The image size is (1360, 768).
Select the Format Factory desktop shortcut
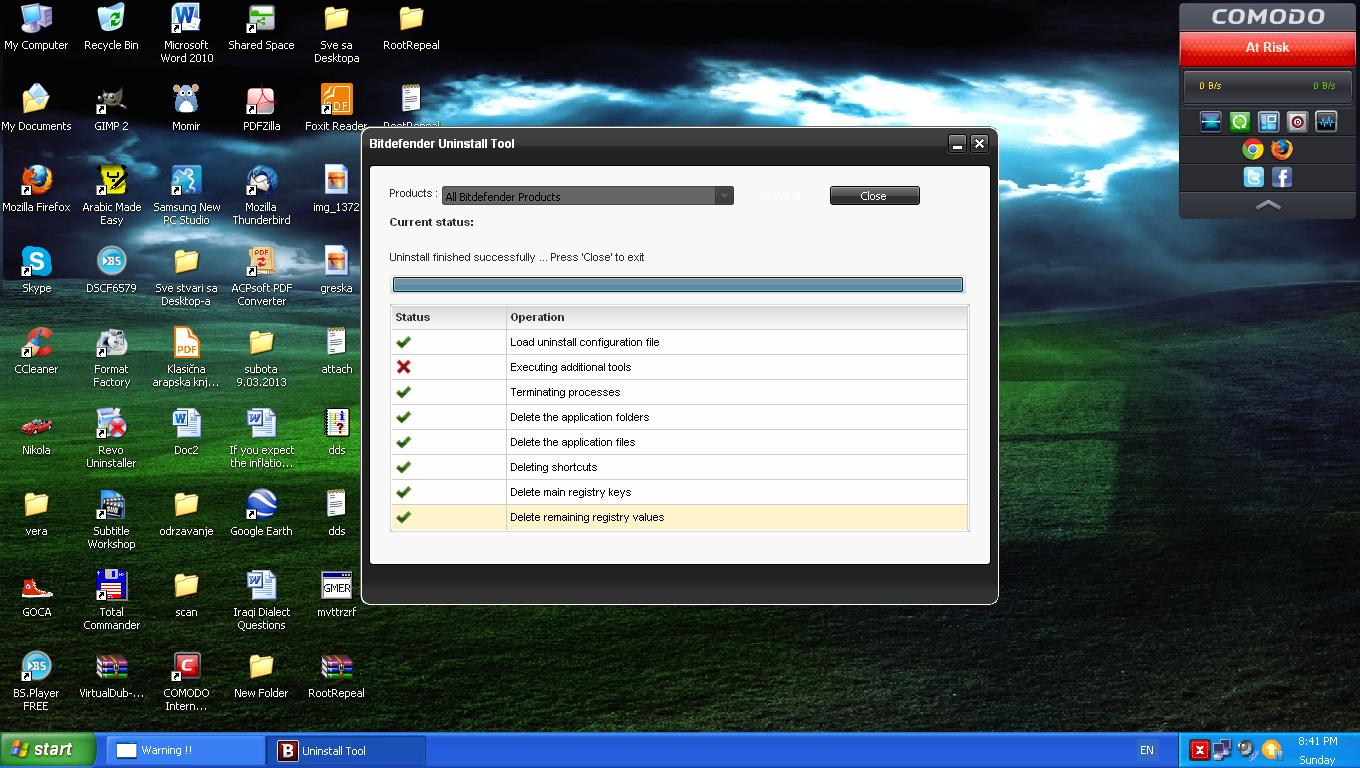[111, 358]
